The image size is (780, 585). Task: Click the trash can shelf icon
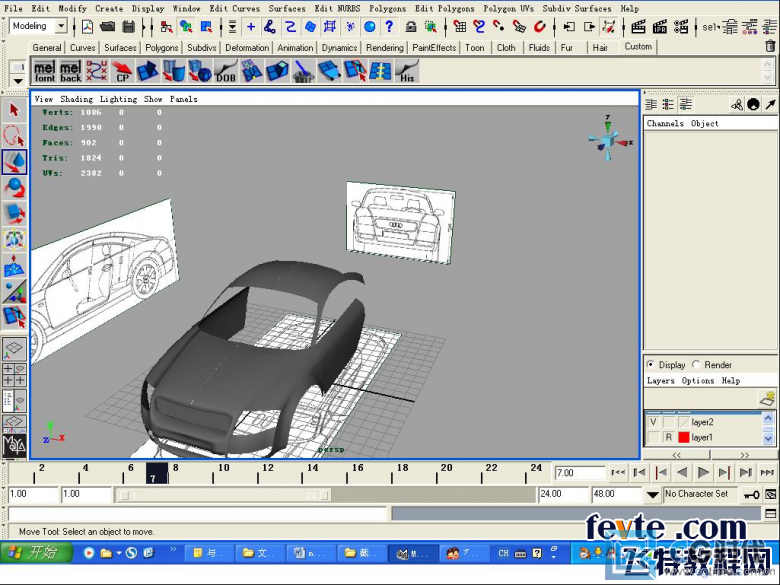coord(770,46)
